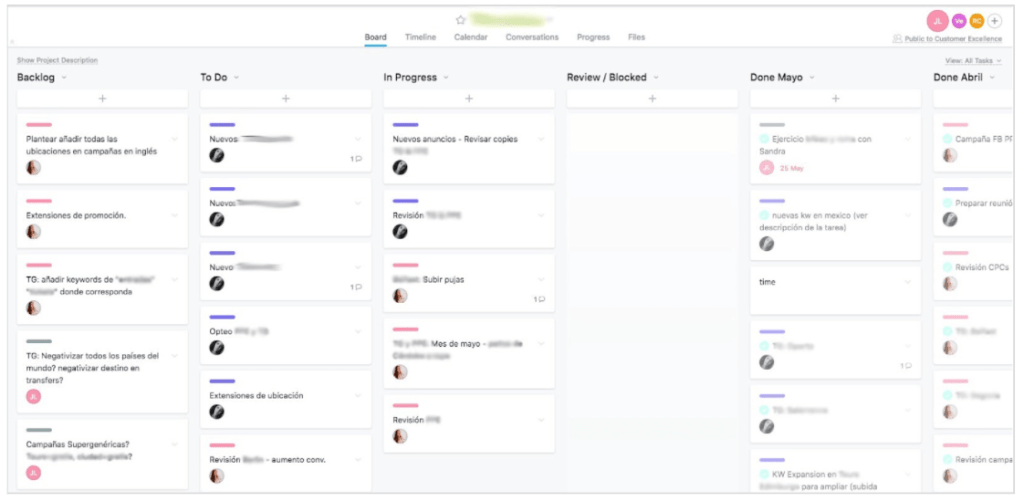
Task: Expand Done Mayo column options chevron
Action: (812, 78)
